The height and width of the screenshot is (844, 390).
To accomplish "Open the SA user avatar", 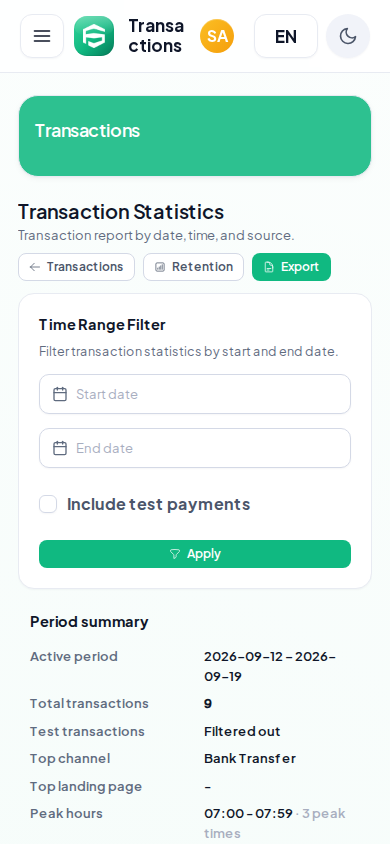I will (x=217, y=36).
